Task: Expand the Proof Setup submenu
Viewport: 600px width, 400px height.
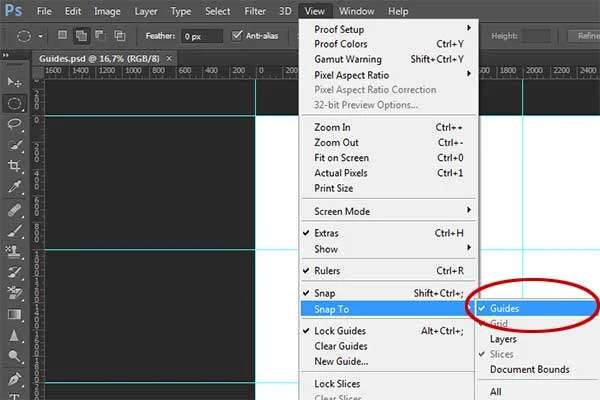Action: (388, 29)
